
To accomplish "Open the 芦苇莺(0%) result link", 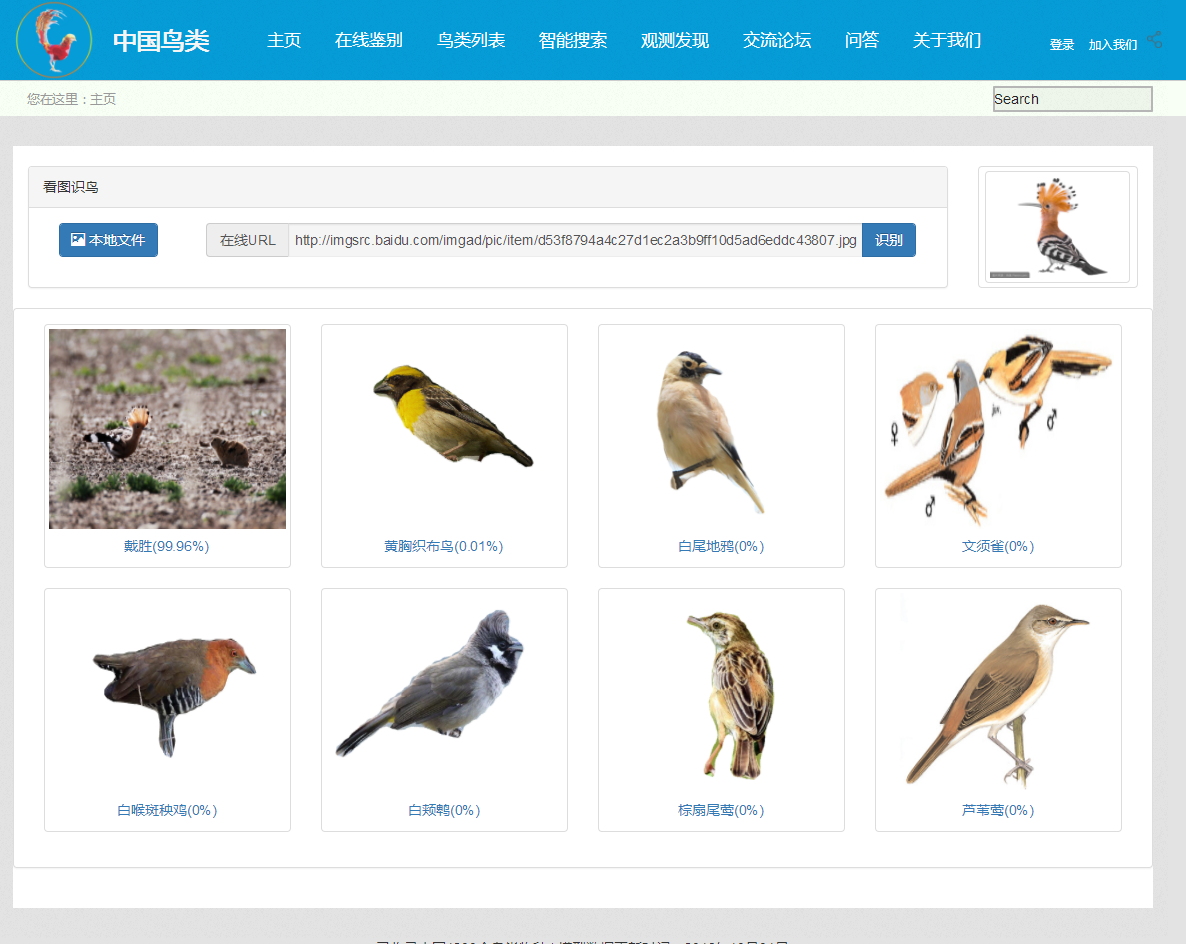I will [997, 811].
